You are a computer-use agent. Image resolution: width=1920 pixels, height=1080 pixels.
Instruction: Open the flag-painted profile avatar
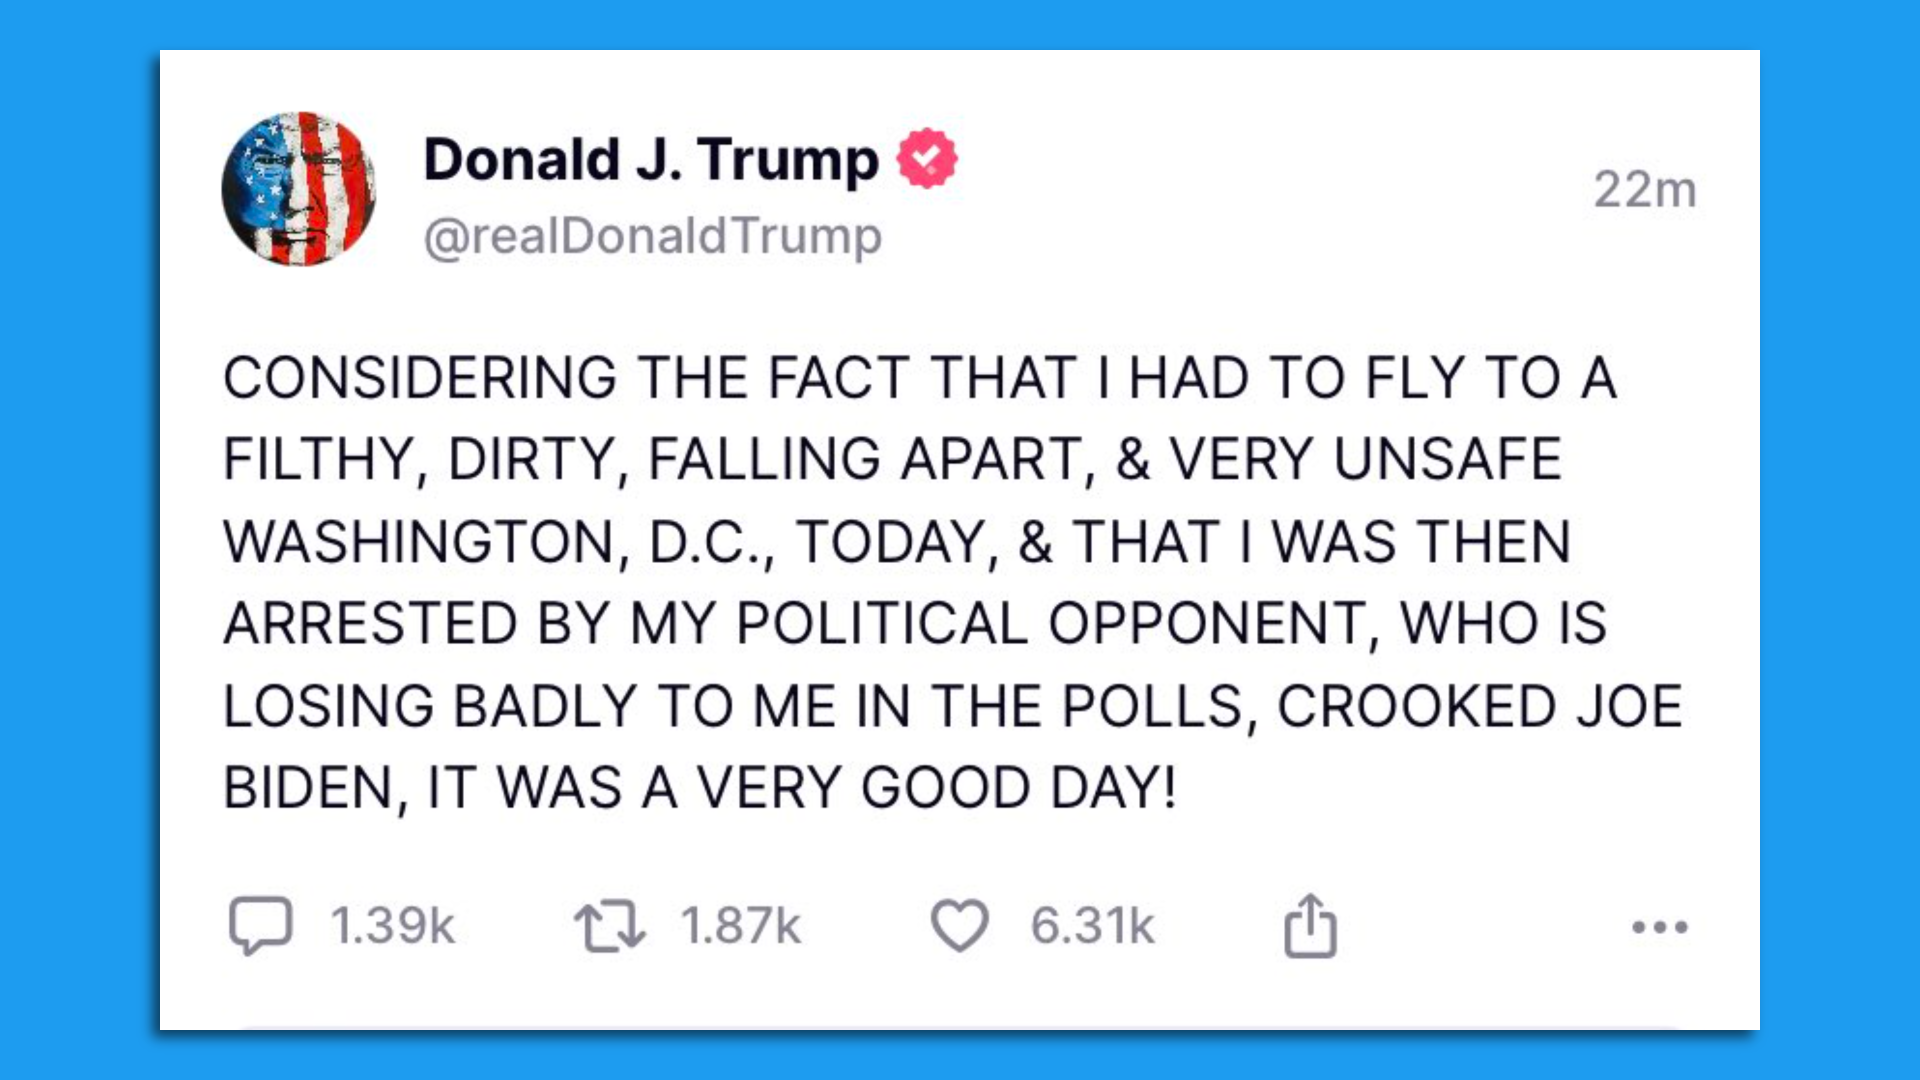tap(299, 189)
